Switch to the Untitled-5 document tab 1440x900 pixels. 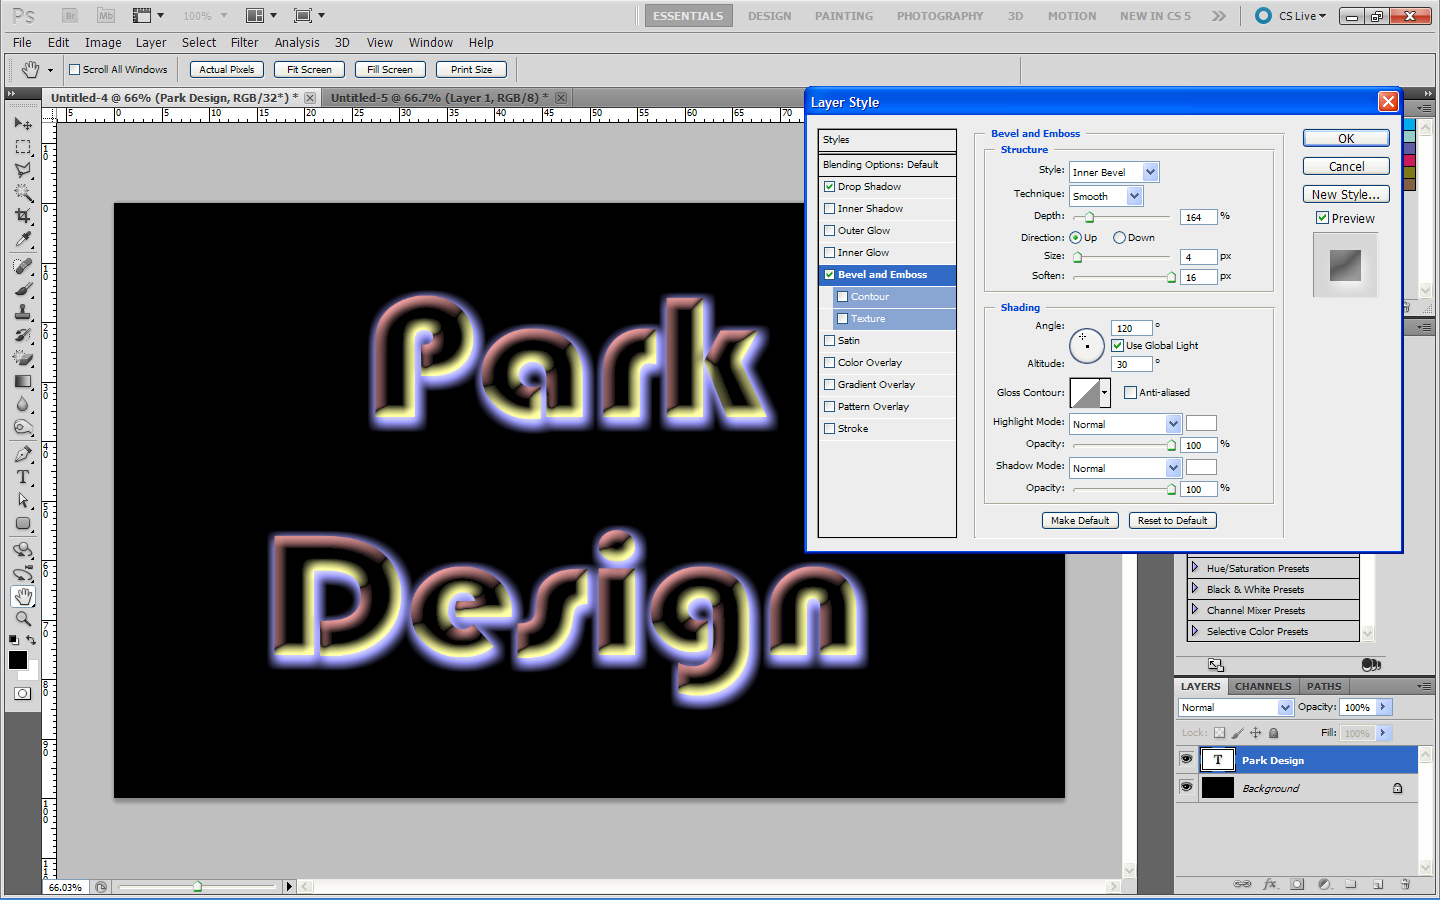(440, 98)
